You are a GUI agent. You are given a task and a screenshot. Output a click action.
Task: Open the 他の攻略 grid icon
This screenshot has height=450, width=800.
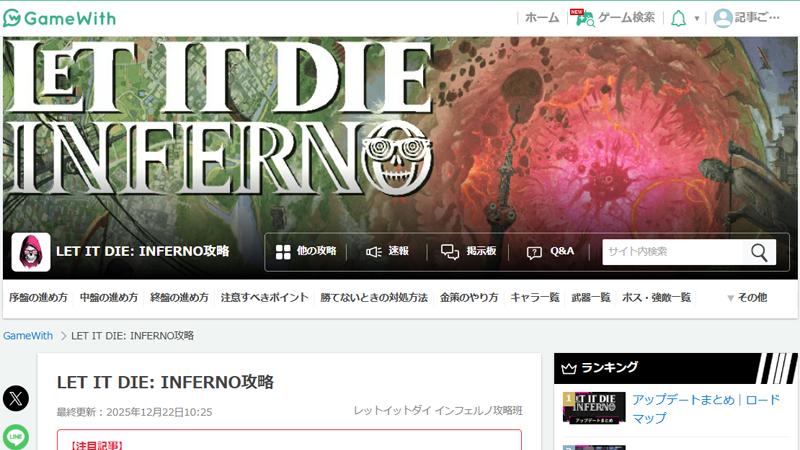pyautogui.click(x=283, y=252)
